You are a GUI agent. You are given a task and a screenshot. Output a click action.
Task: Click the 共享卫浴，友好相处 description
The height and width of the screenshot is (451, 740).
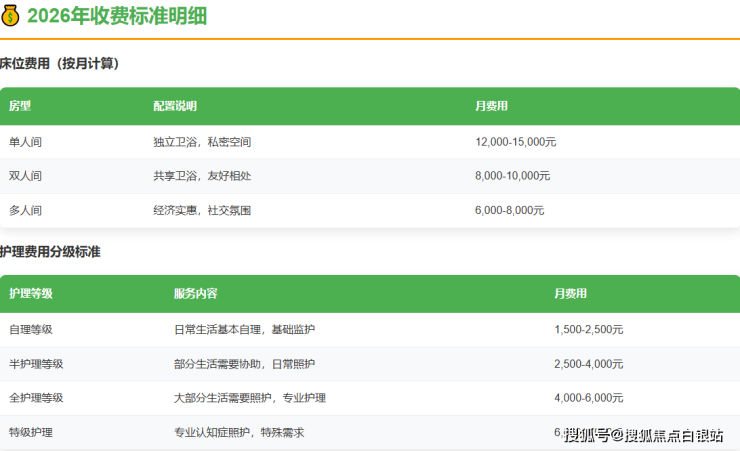pos(202,176)
